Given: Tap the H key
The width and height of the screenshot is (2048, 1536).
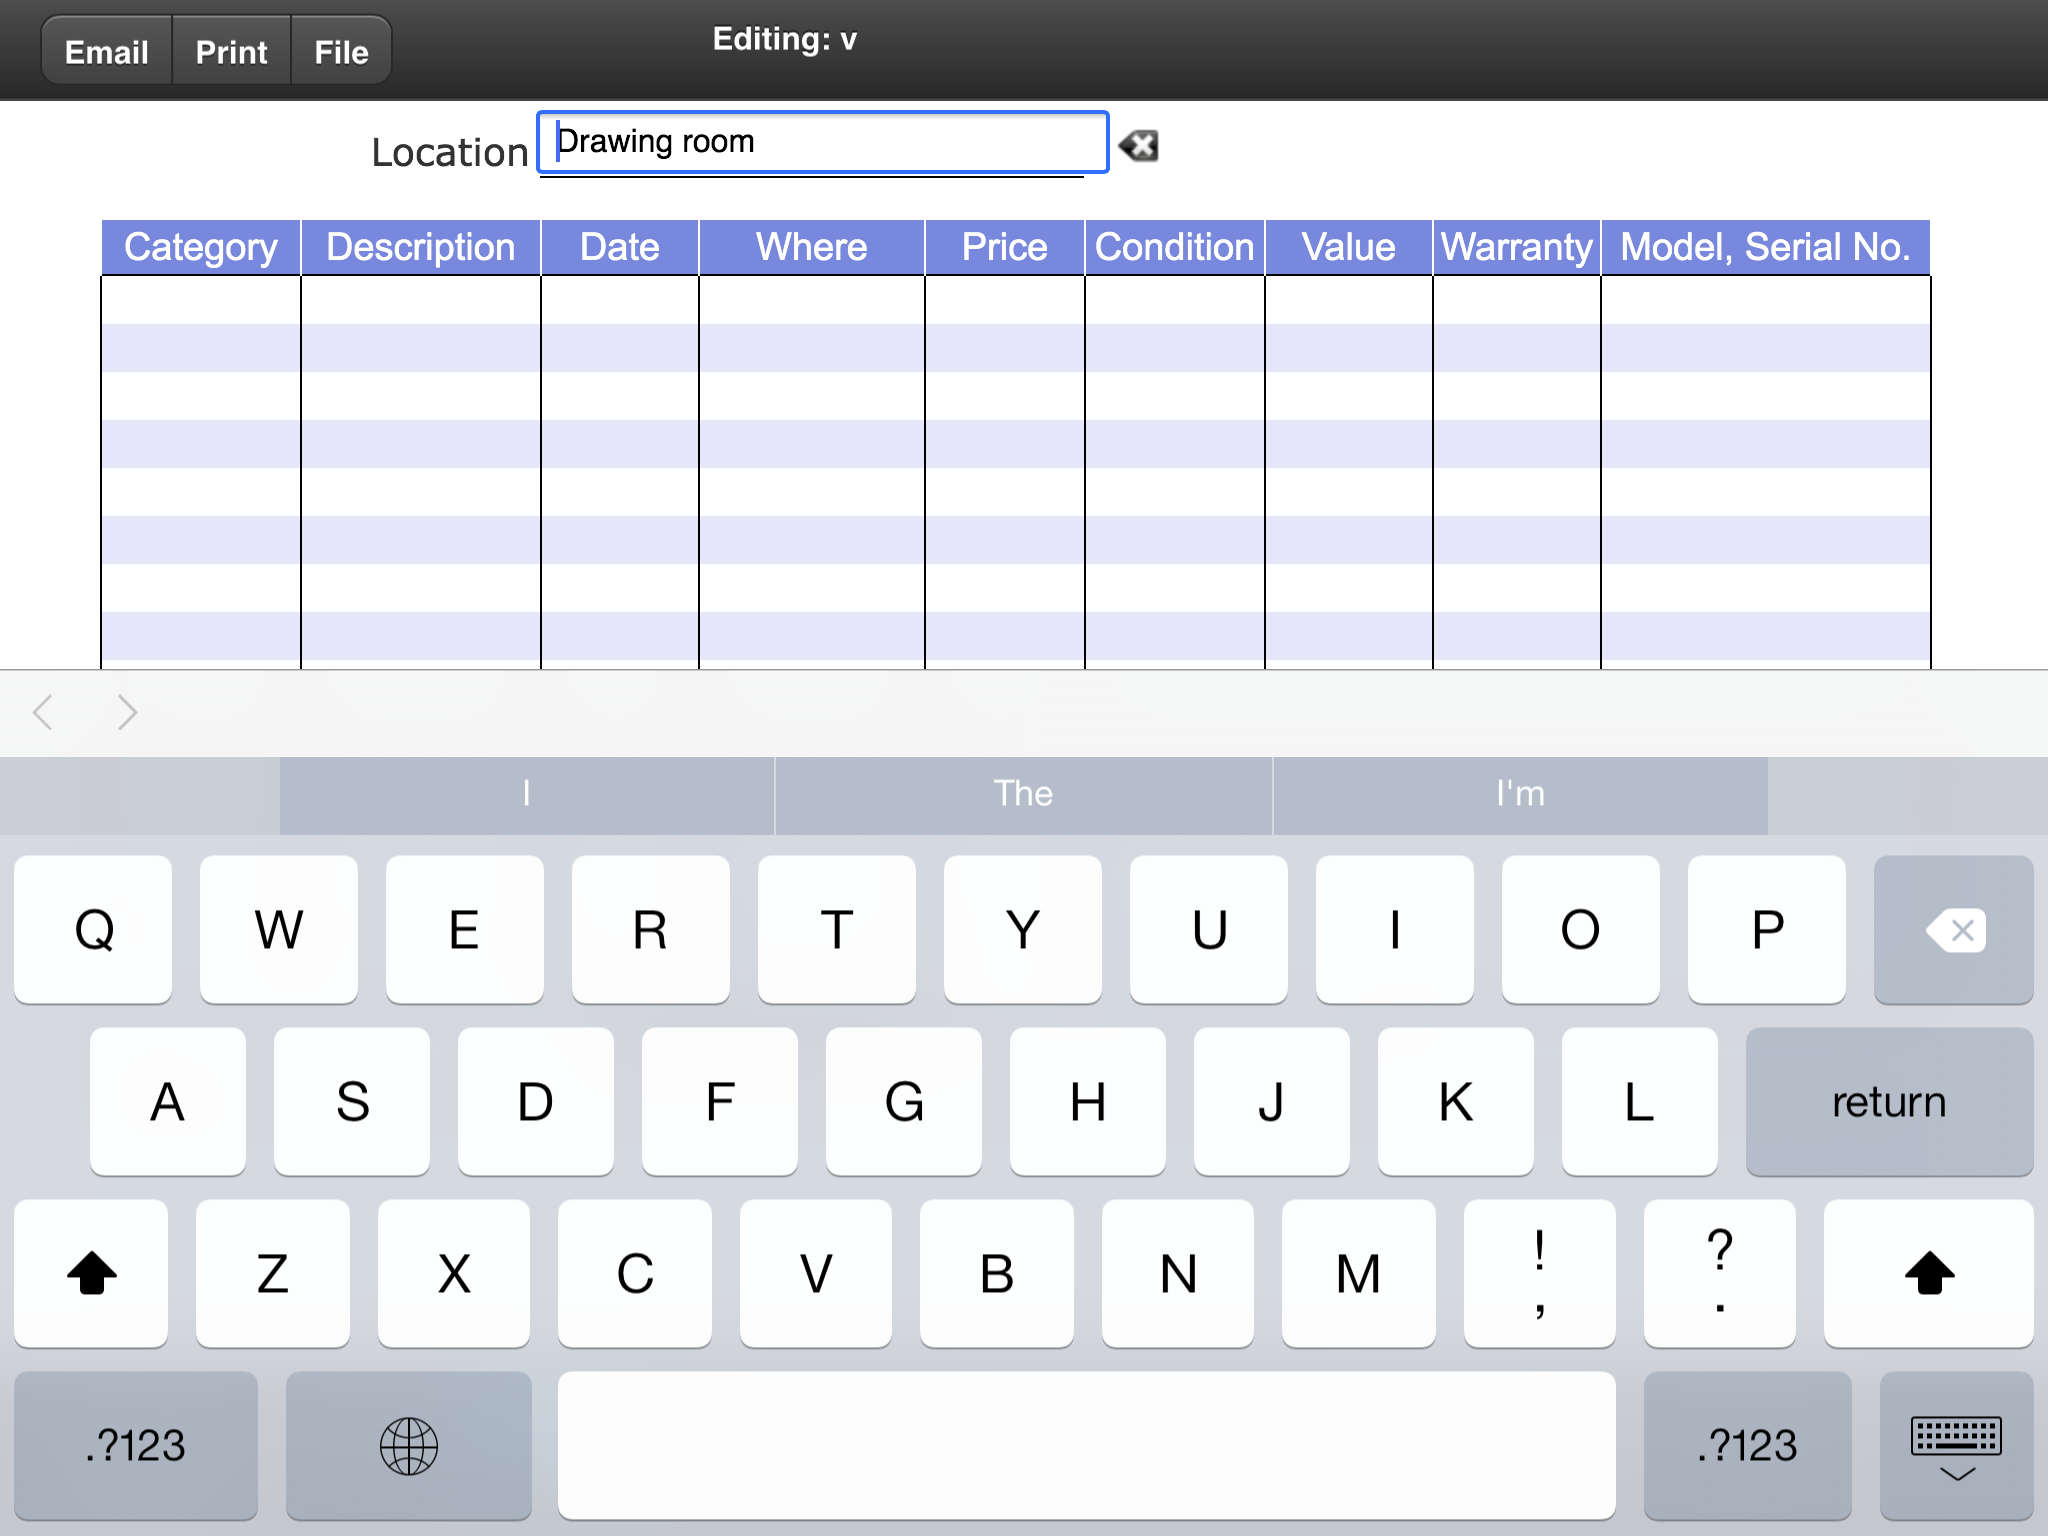Looking at the screenshot, I should coord(1088,1101).
